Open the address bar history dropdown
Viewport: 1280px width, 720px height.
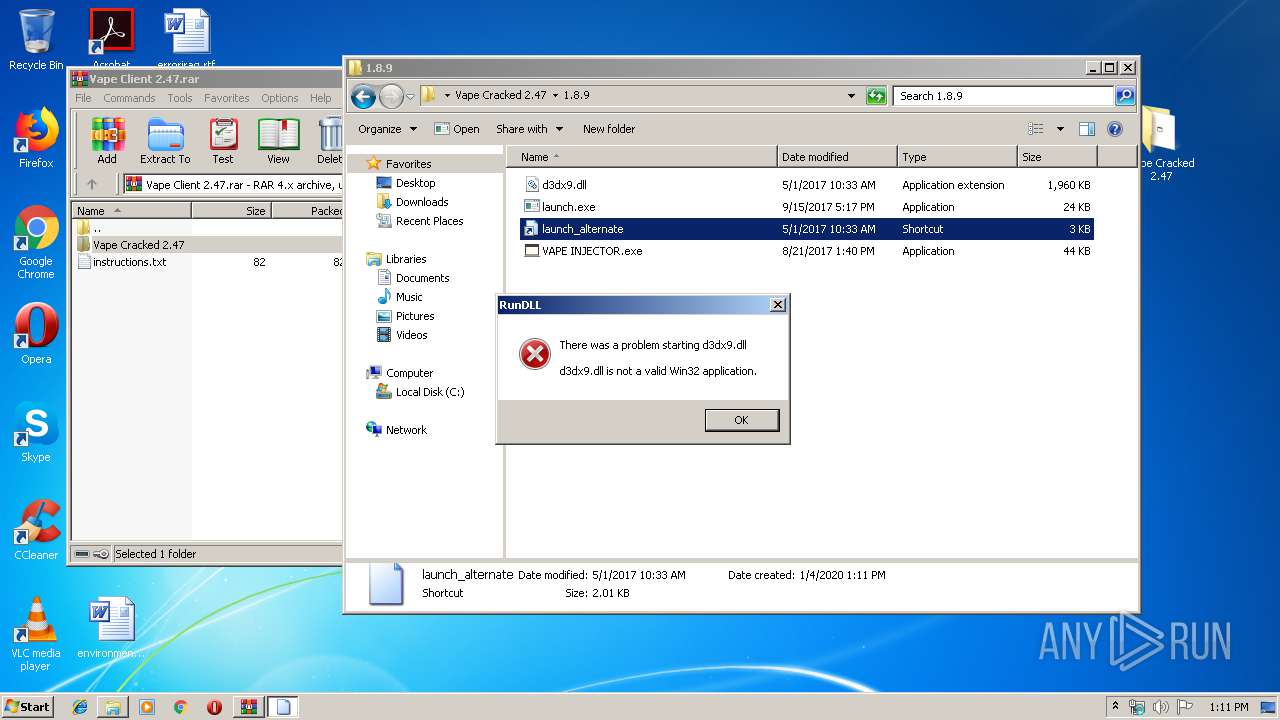[x=851, y=96]
